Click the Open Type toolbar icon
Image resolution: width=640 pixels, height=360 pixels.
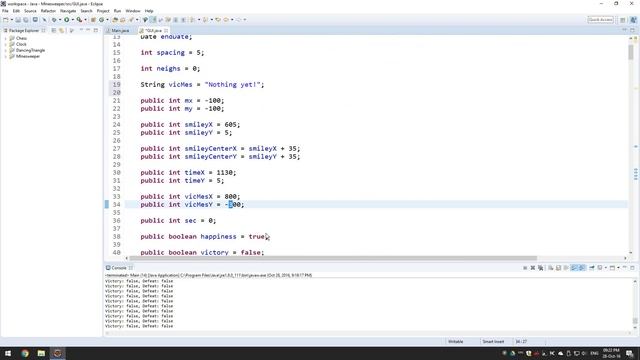pyautogui.click(x=115, y=20)
